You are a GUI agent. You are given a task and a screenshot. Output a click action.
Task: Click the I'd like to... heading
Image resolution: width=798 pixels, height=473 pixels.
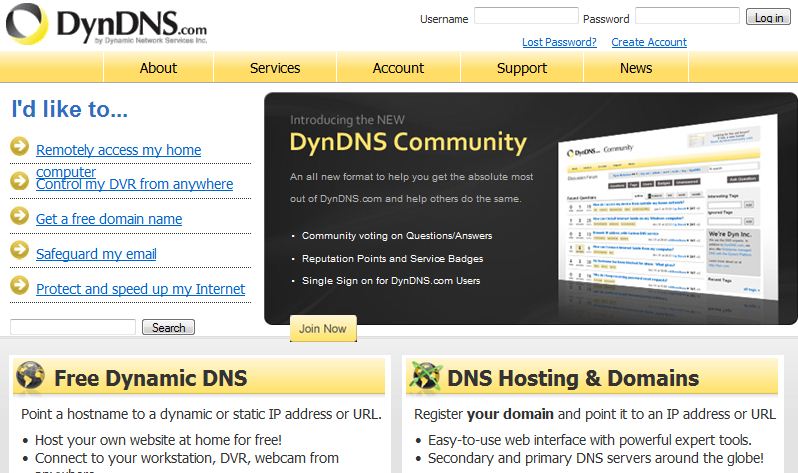(x=70, y=109)
